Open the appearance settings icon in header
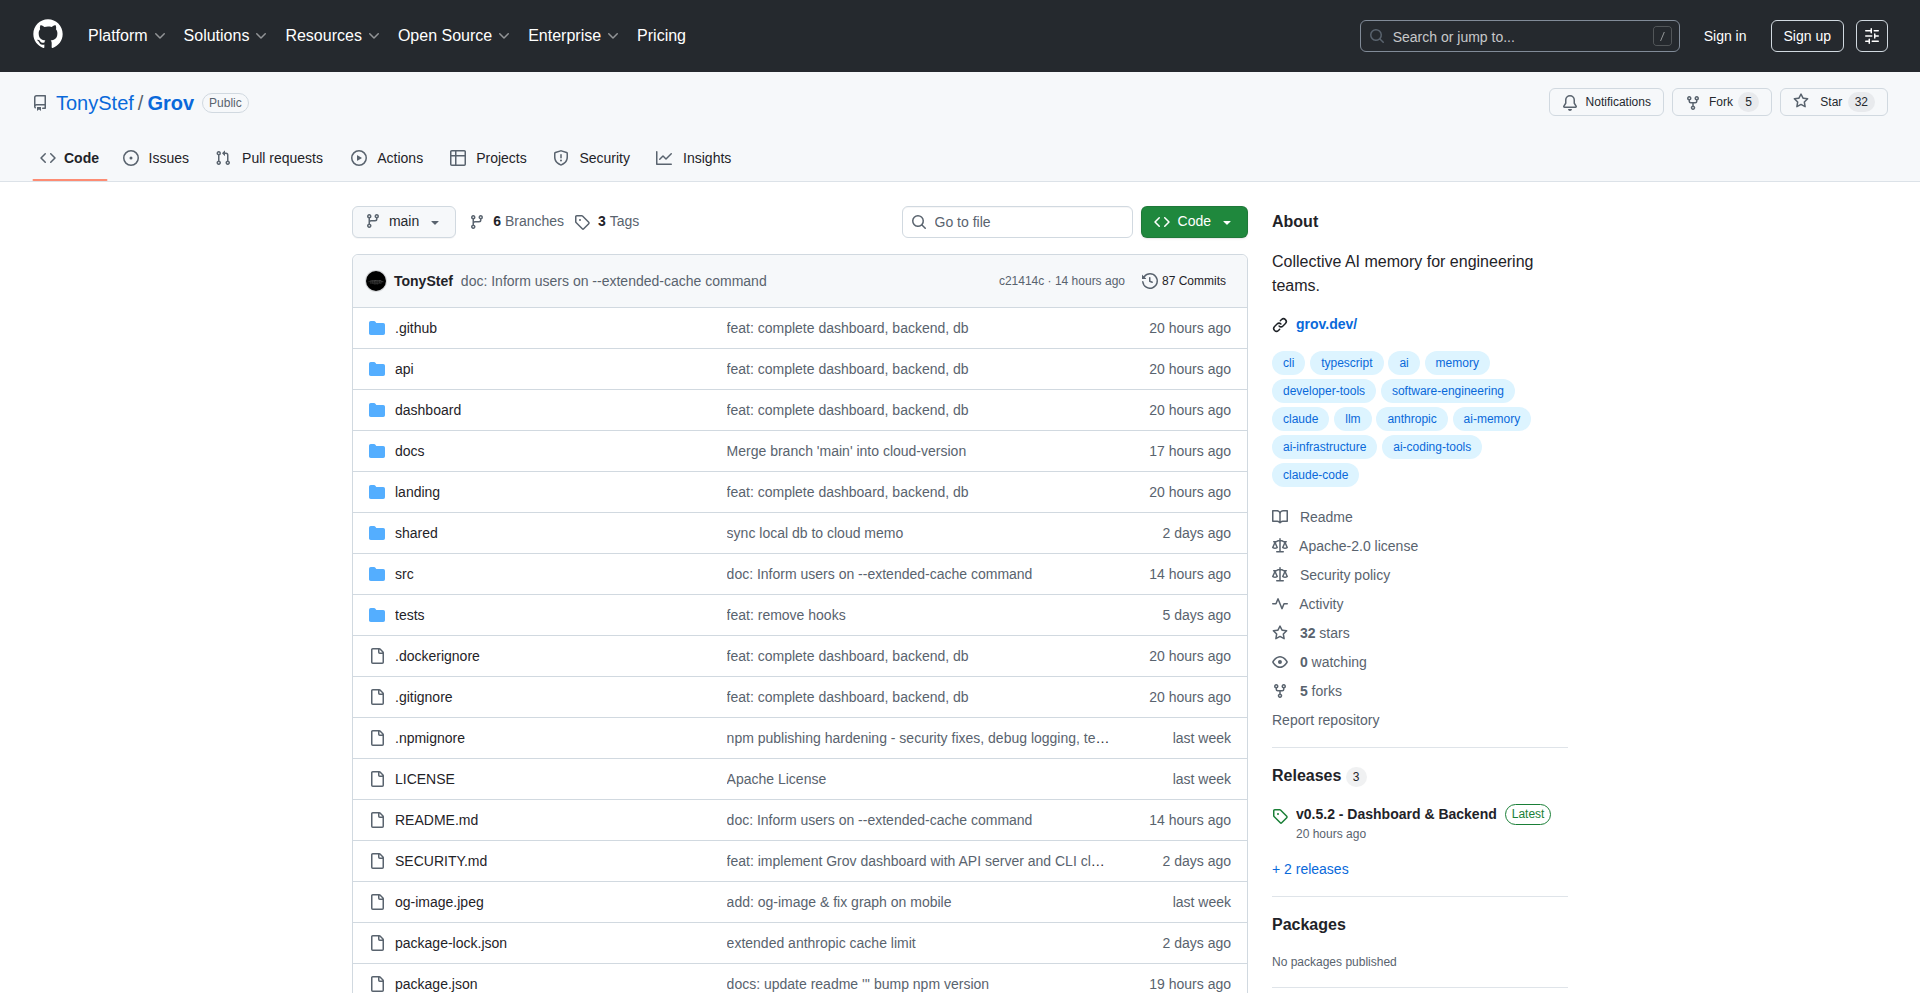Viewport: 1920px width, 993px height. click(1871, 36)
